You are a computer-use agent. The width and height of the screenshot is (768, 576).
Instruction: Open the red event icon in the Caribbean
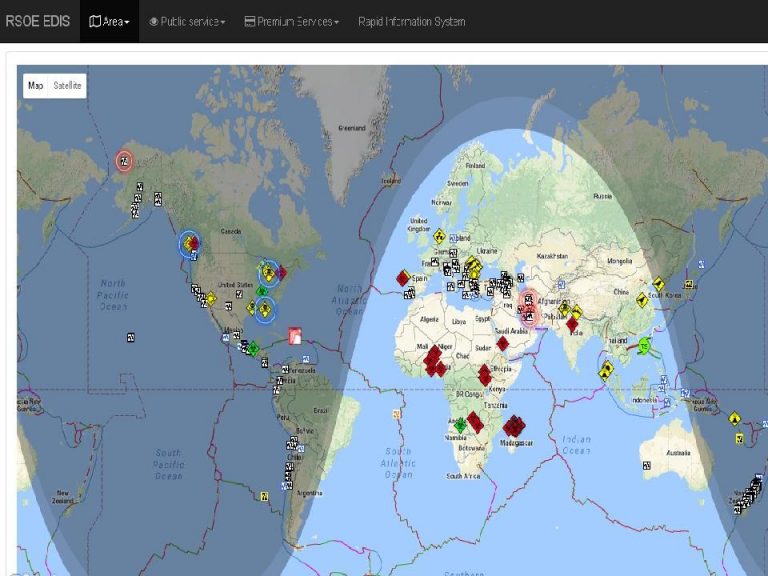295,336
